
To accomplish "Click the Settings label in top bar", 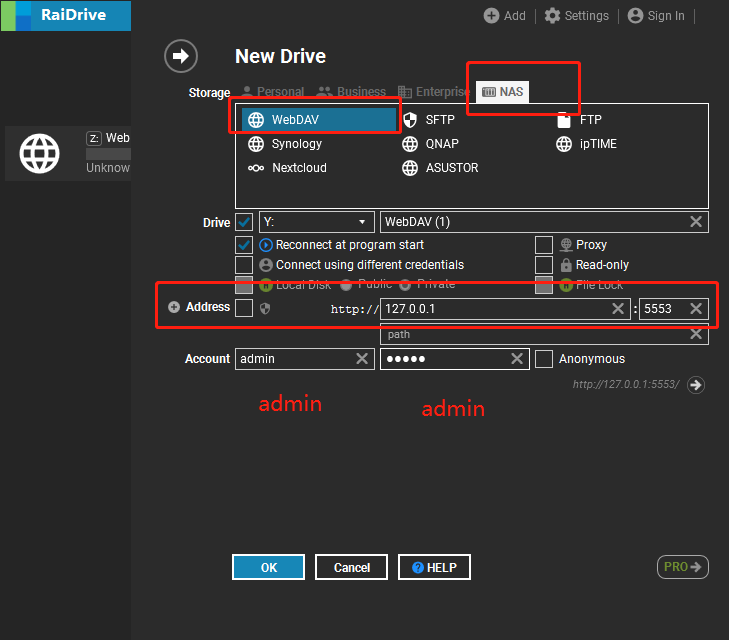I will [x=586, y=16].
